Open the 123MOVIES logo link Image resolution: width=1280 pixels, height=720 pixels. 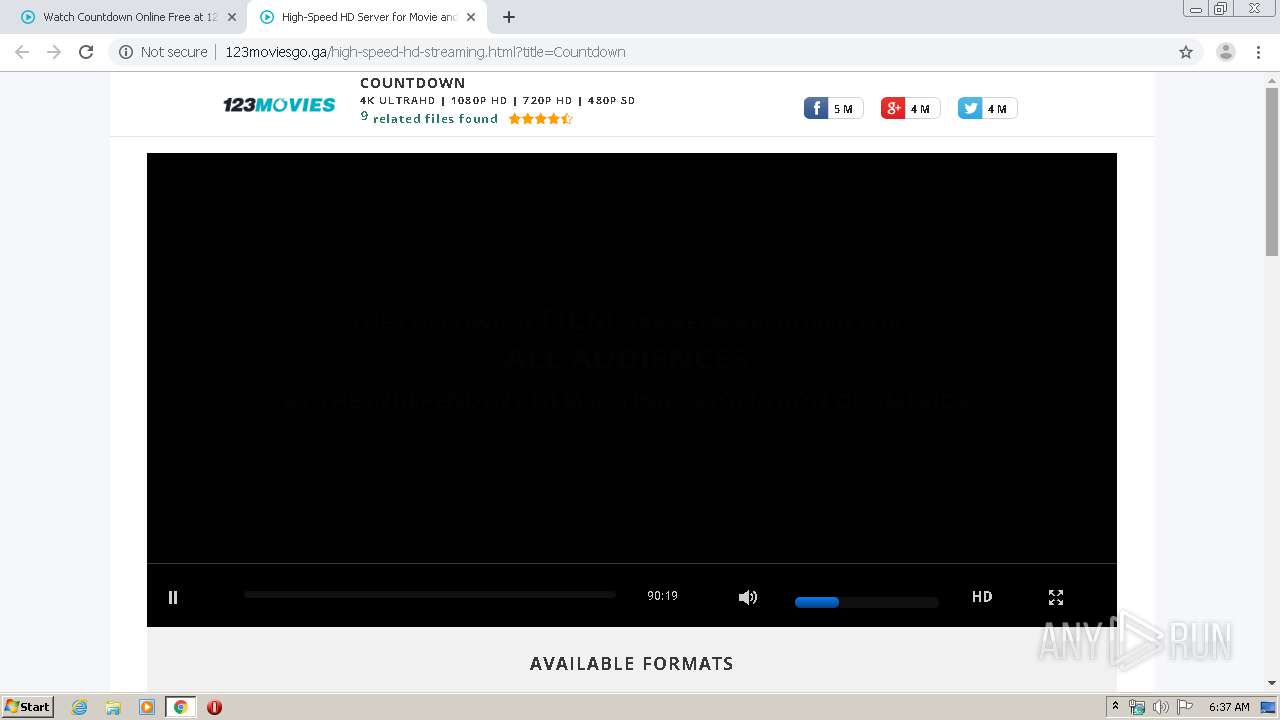(x=279, y=104)
